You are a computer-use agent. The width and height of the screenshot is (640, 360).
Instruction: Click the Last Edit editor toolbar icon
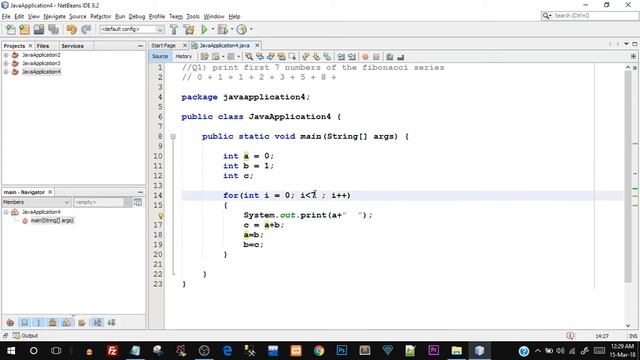[x=204, y=57]
